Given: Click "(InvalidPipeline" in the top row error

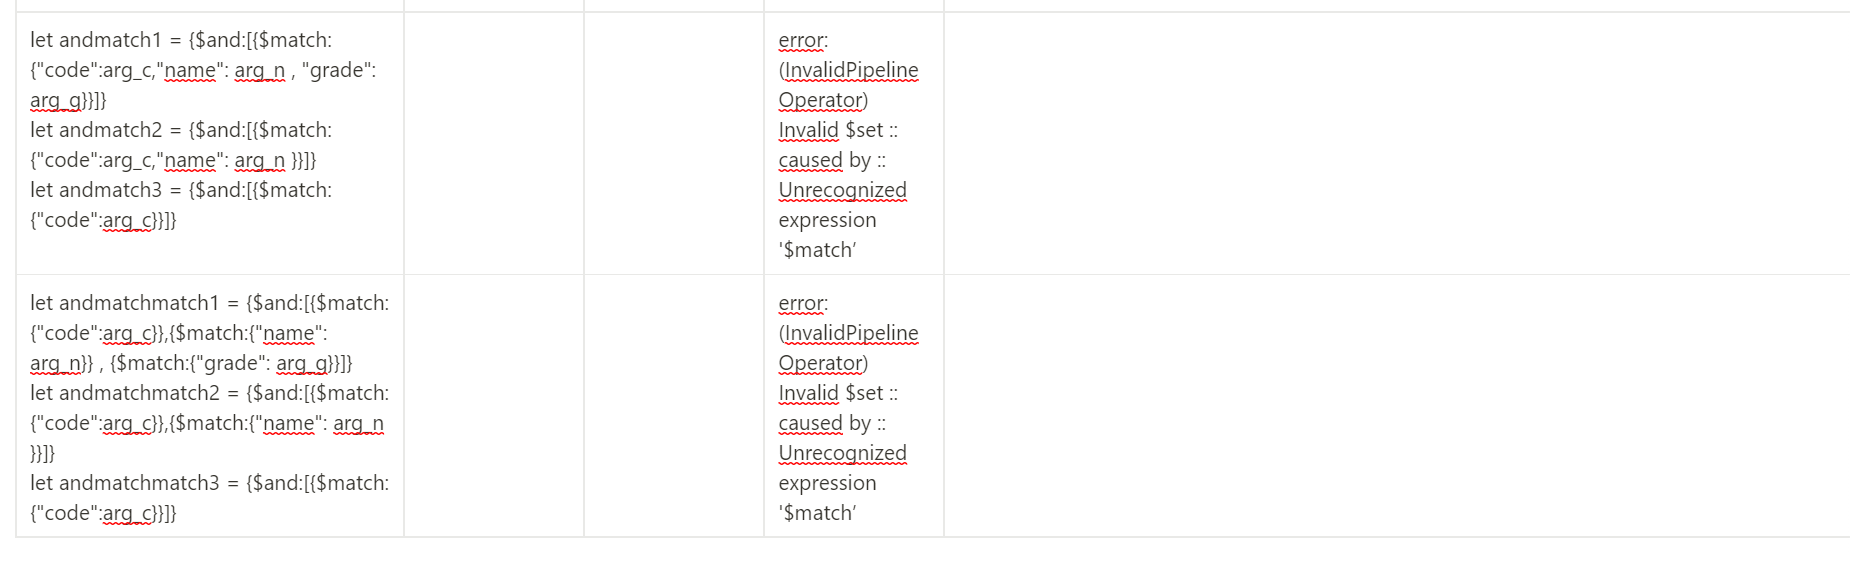Looking at the screenshot, I should pos(848,70).
